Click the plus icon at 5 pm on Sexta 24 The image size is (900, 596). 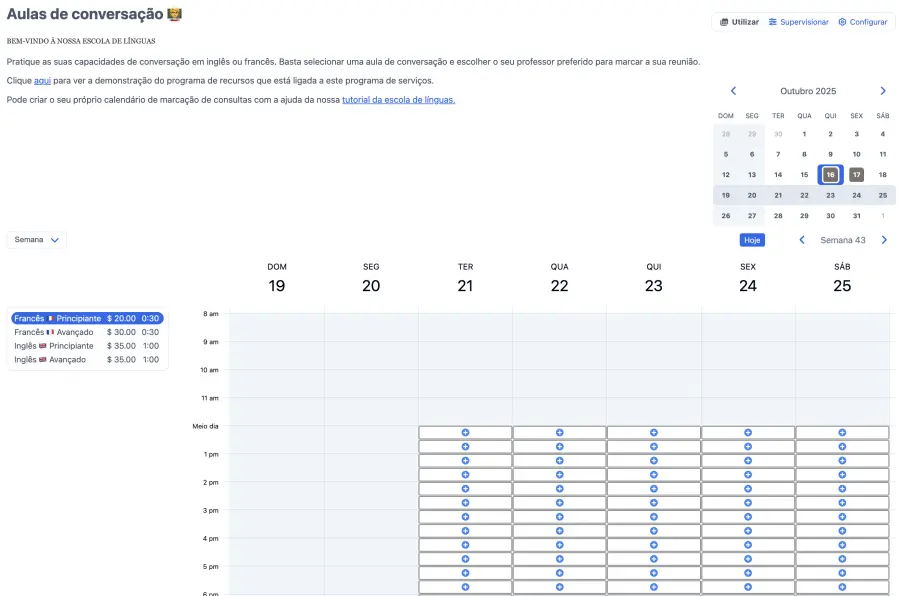tap(747, 573)
